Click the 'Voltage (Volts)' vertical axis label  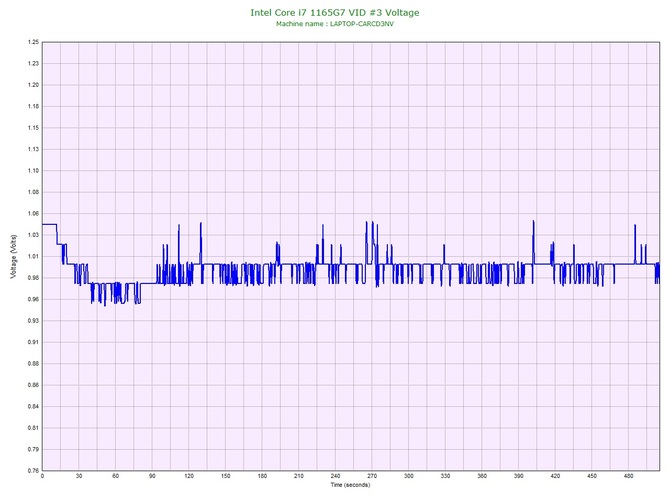(13, 257)
